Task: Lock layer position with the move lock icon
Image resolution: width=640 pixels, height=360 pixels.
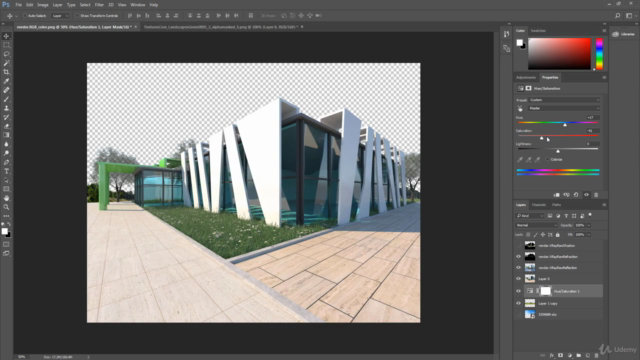Action: [x=543, y=235]
